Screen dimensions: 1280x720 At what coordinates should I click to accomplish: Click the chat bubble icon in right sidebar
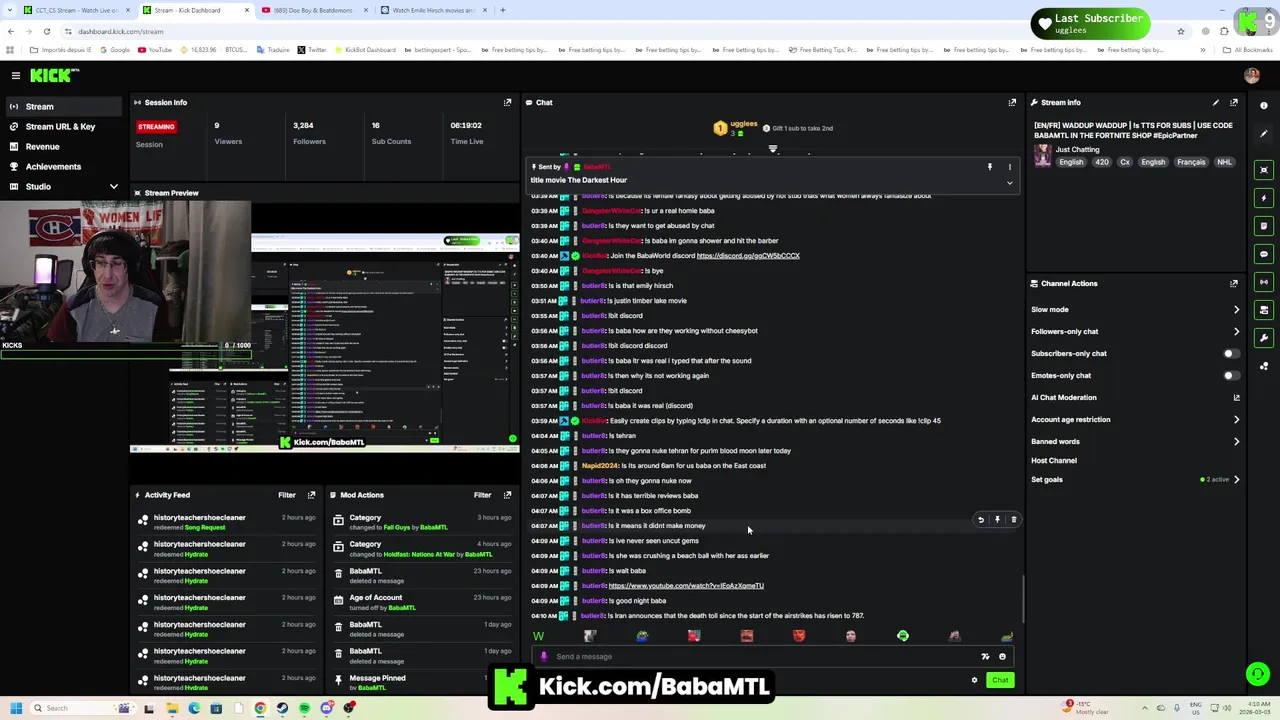[1264, 254]
